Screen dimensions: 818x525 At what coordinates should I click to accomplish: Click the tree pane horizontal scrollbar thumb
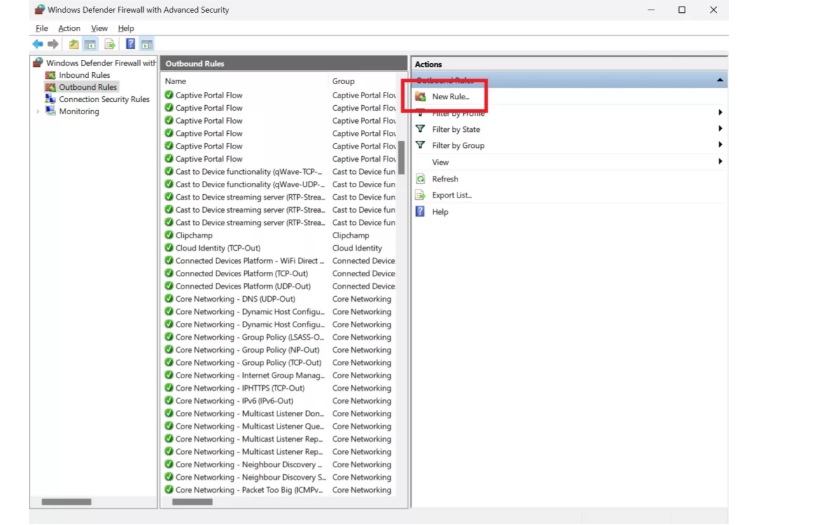(66, 502)
